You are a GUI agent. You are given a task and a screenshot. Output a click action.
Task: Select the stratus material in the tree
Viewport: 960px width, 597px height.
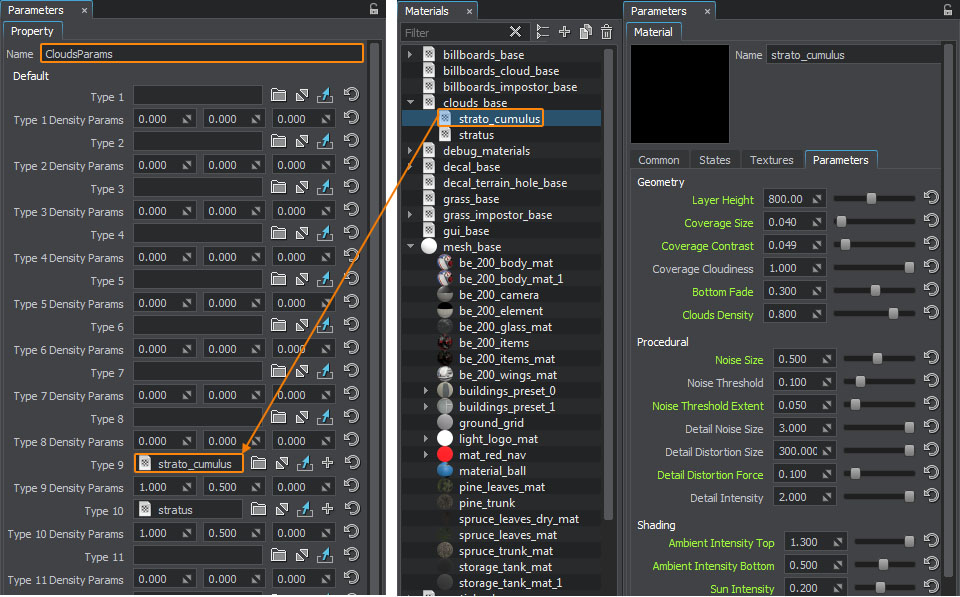click(x=476, y=135)
